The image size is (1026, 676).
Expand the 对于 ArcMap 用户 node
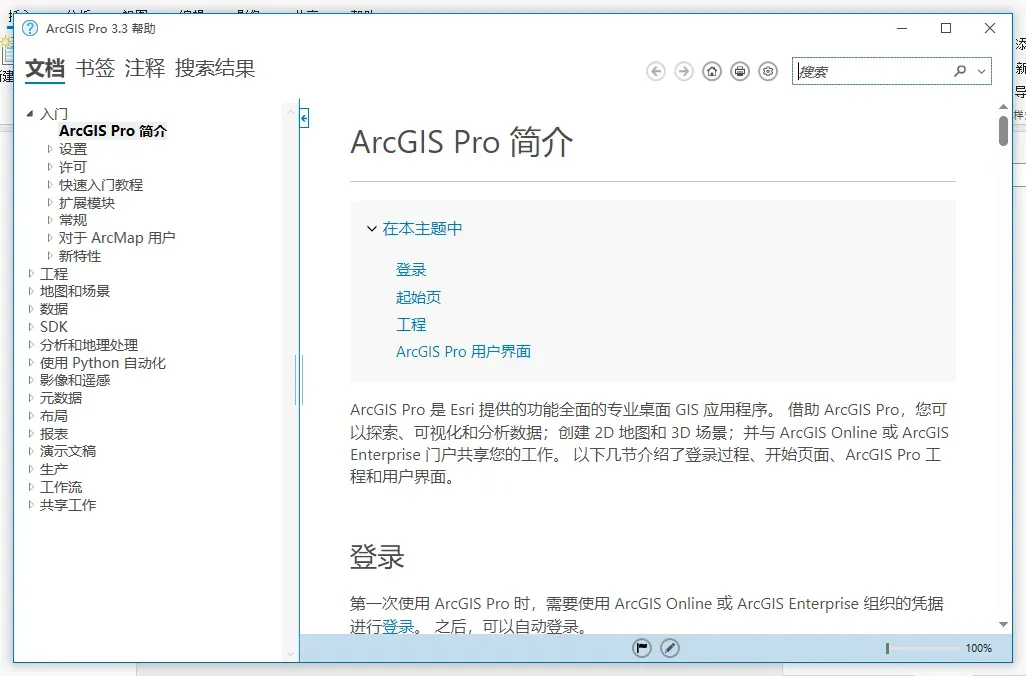[x=50, y=238]
